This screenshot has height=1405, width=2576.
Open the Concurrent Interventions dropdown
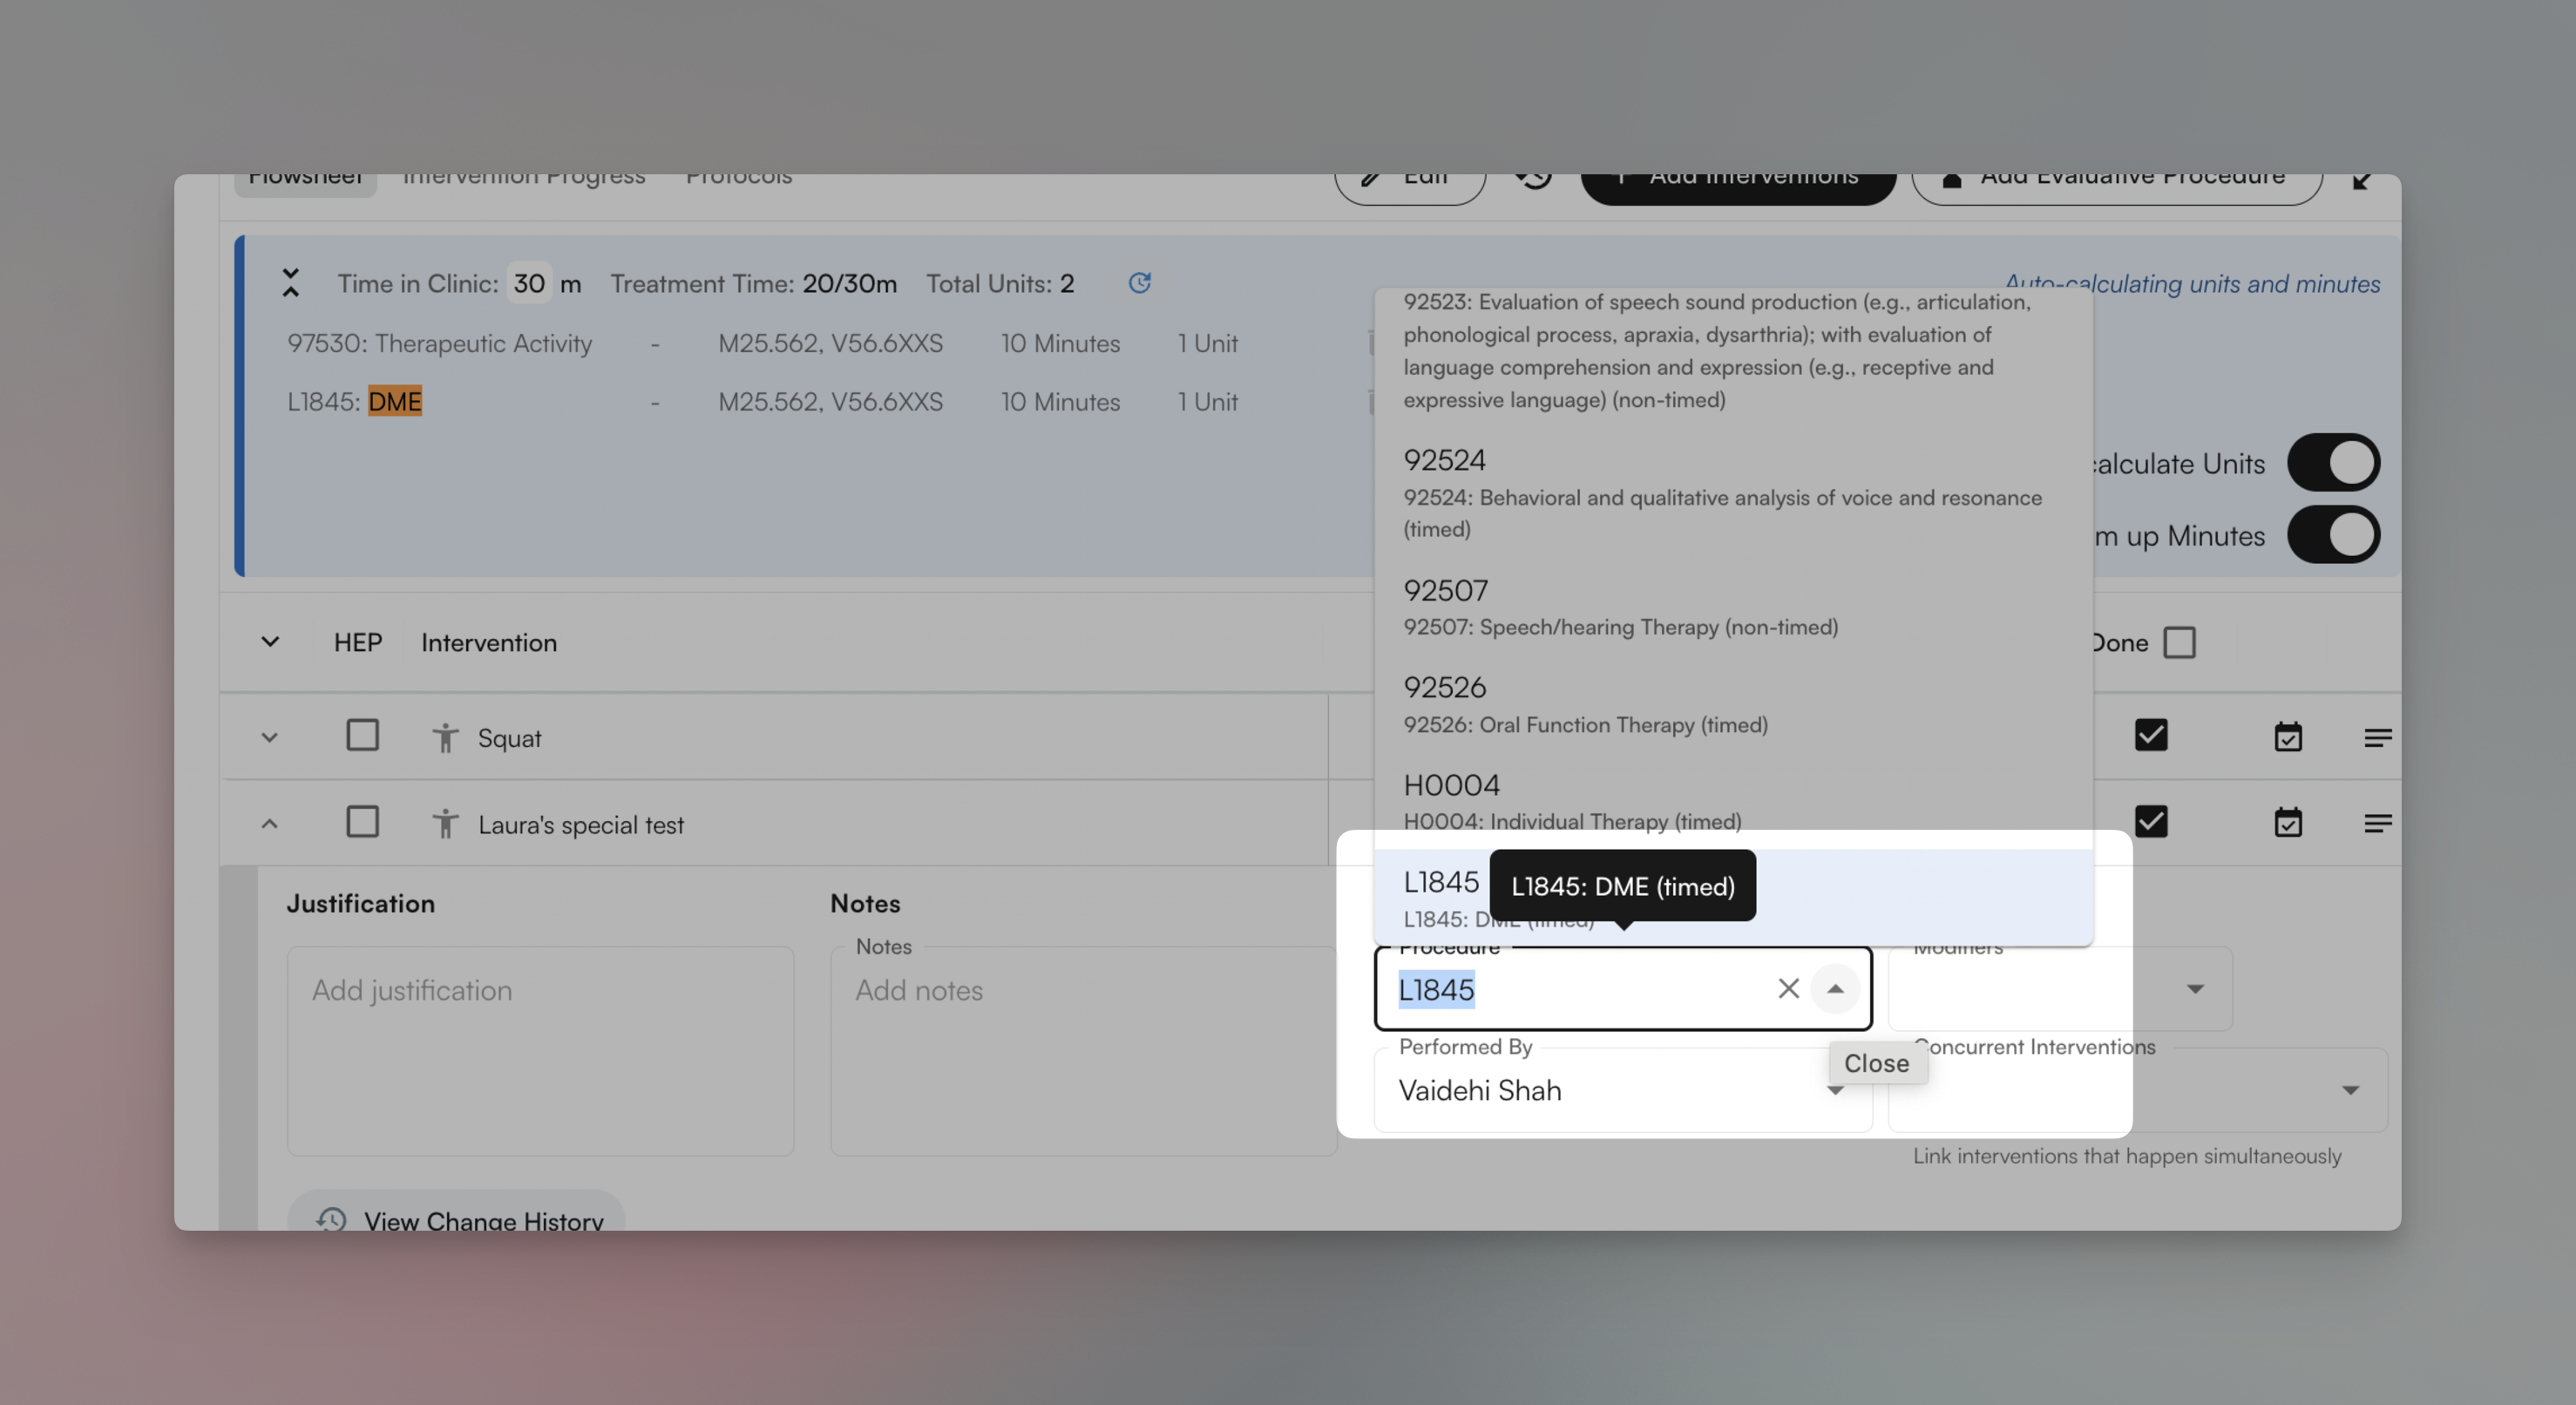[2351, 1090]
